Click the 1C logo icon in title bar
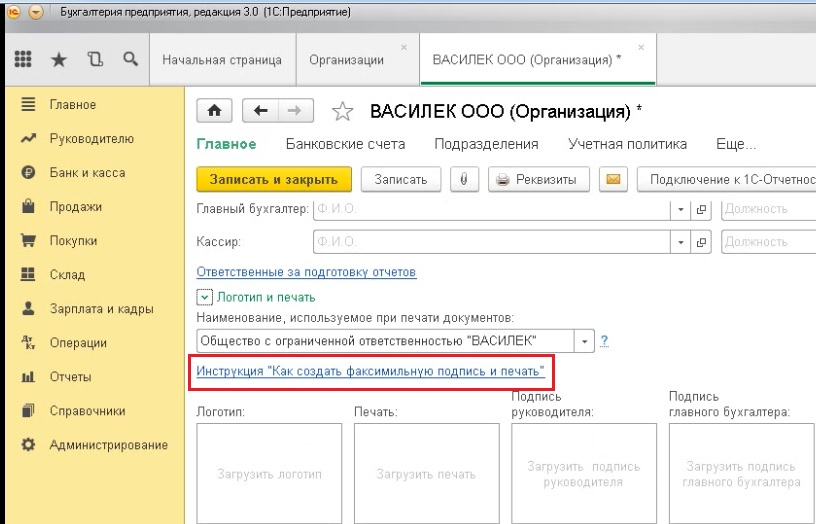Viewport: 816px width, 524px height. (14, 11)
